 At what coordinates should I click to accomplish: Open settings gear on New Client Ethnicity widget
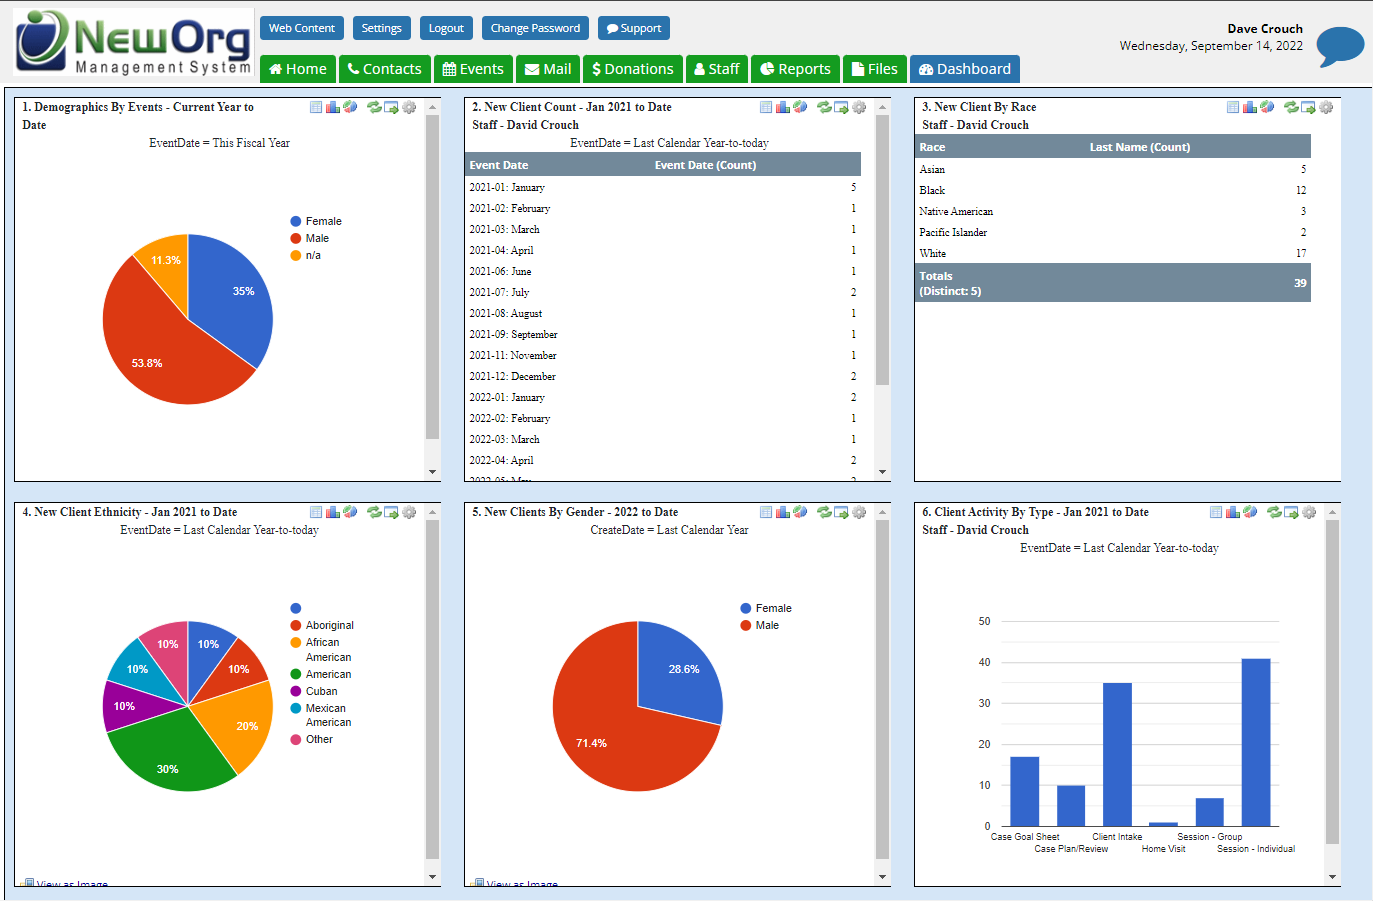click(408, 512)
